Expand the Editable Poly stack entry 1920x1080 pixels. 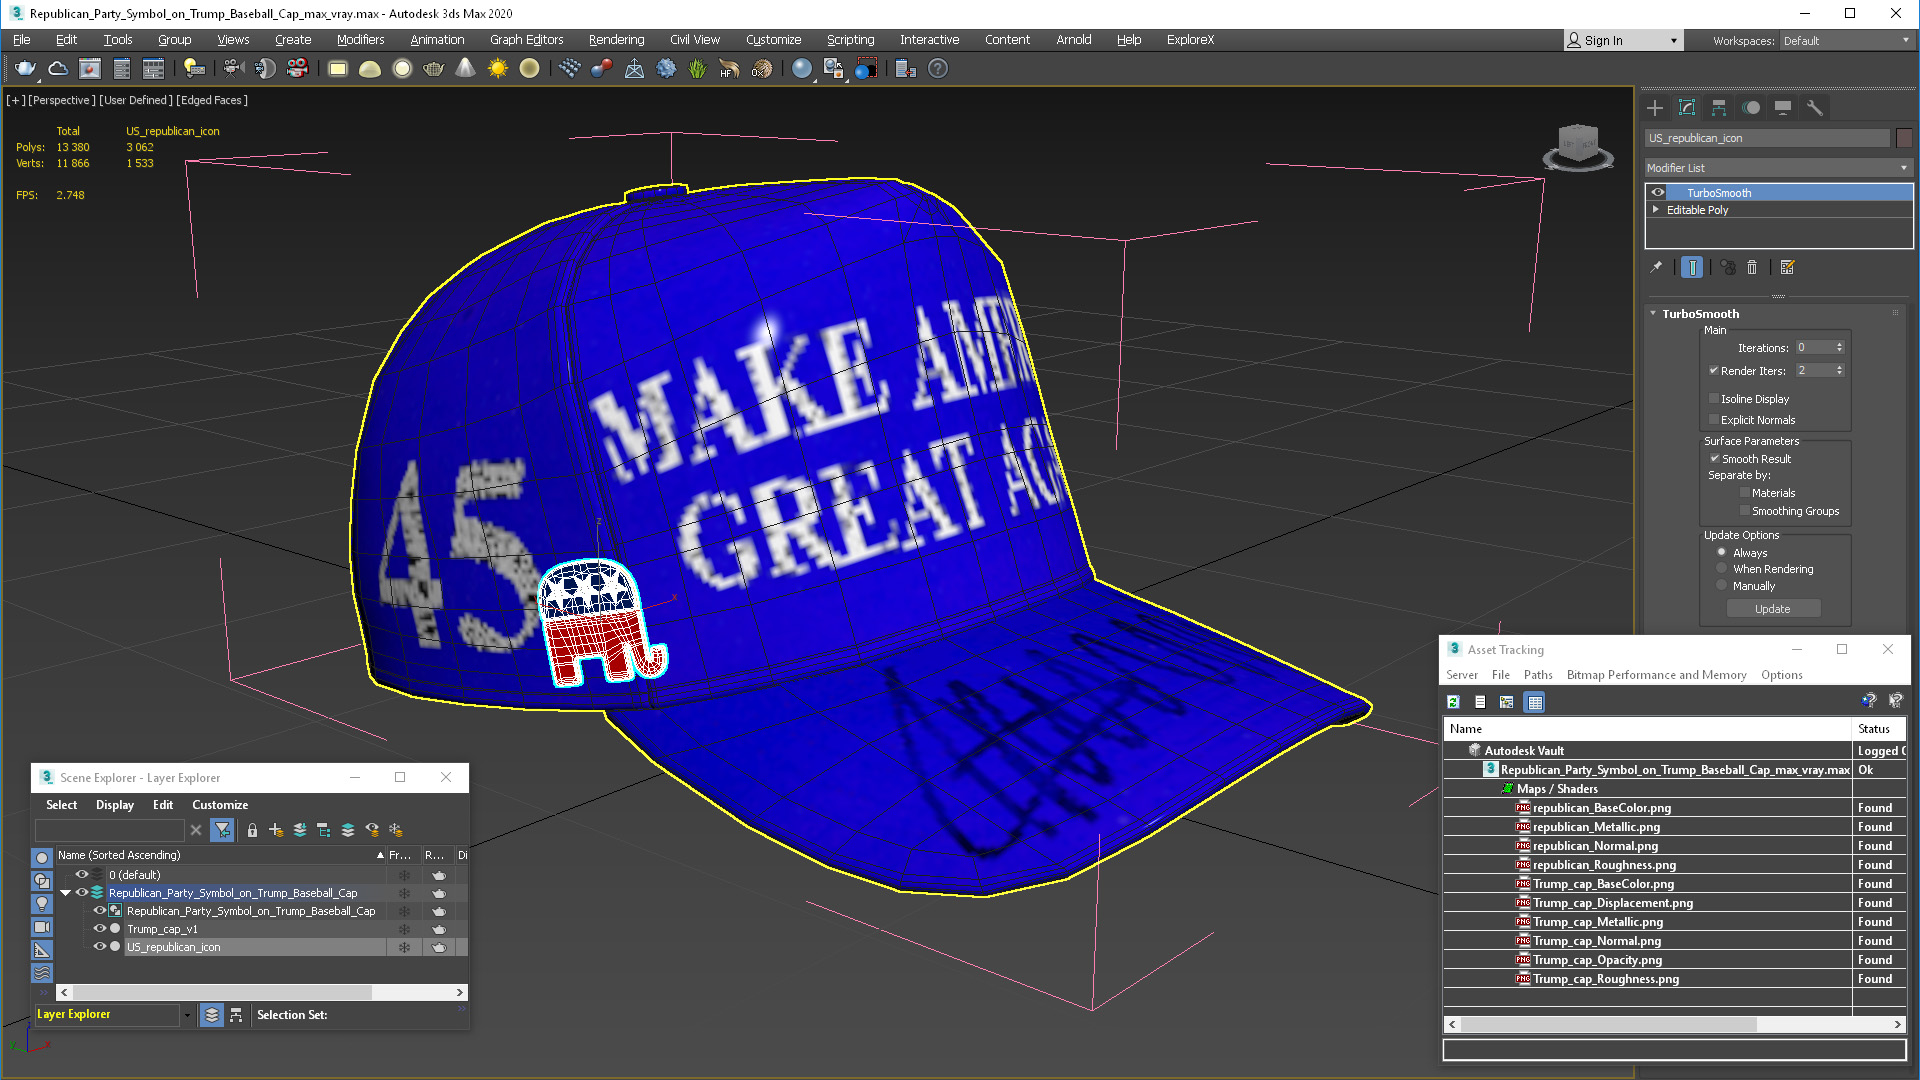[1656, 210]
